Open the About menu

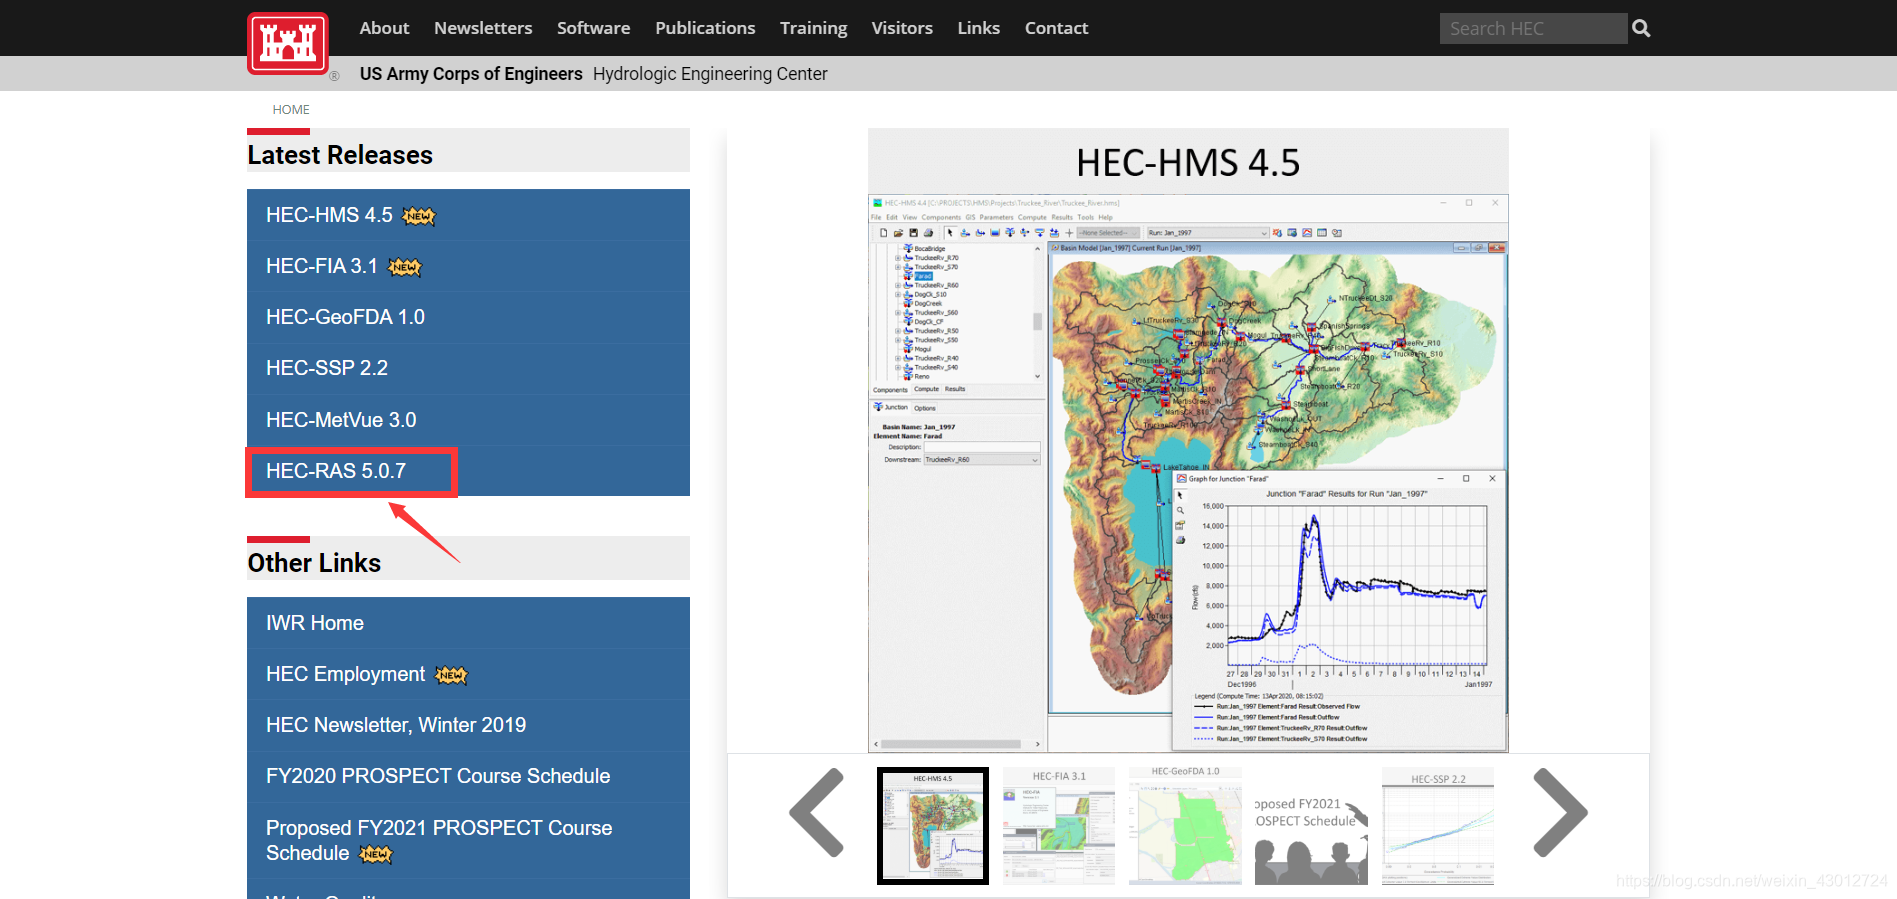(x=384, y=28)
